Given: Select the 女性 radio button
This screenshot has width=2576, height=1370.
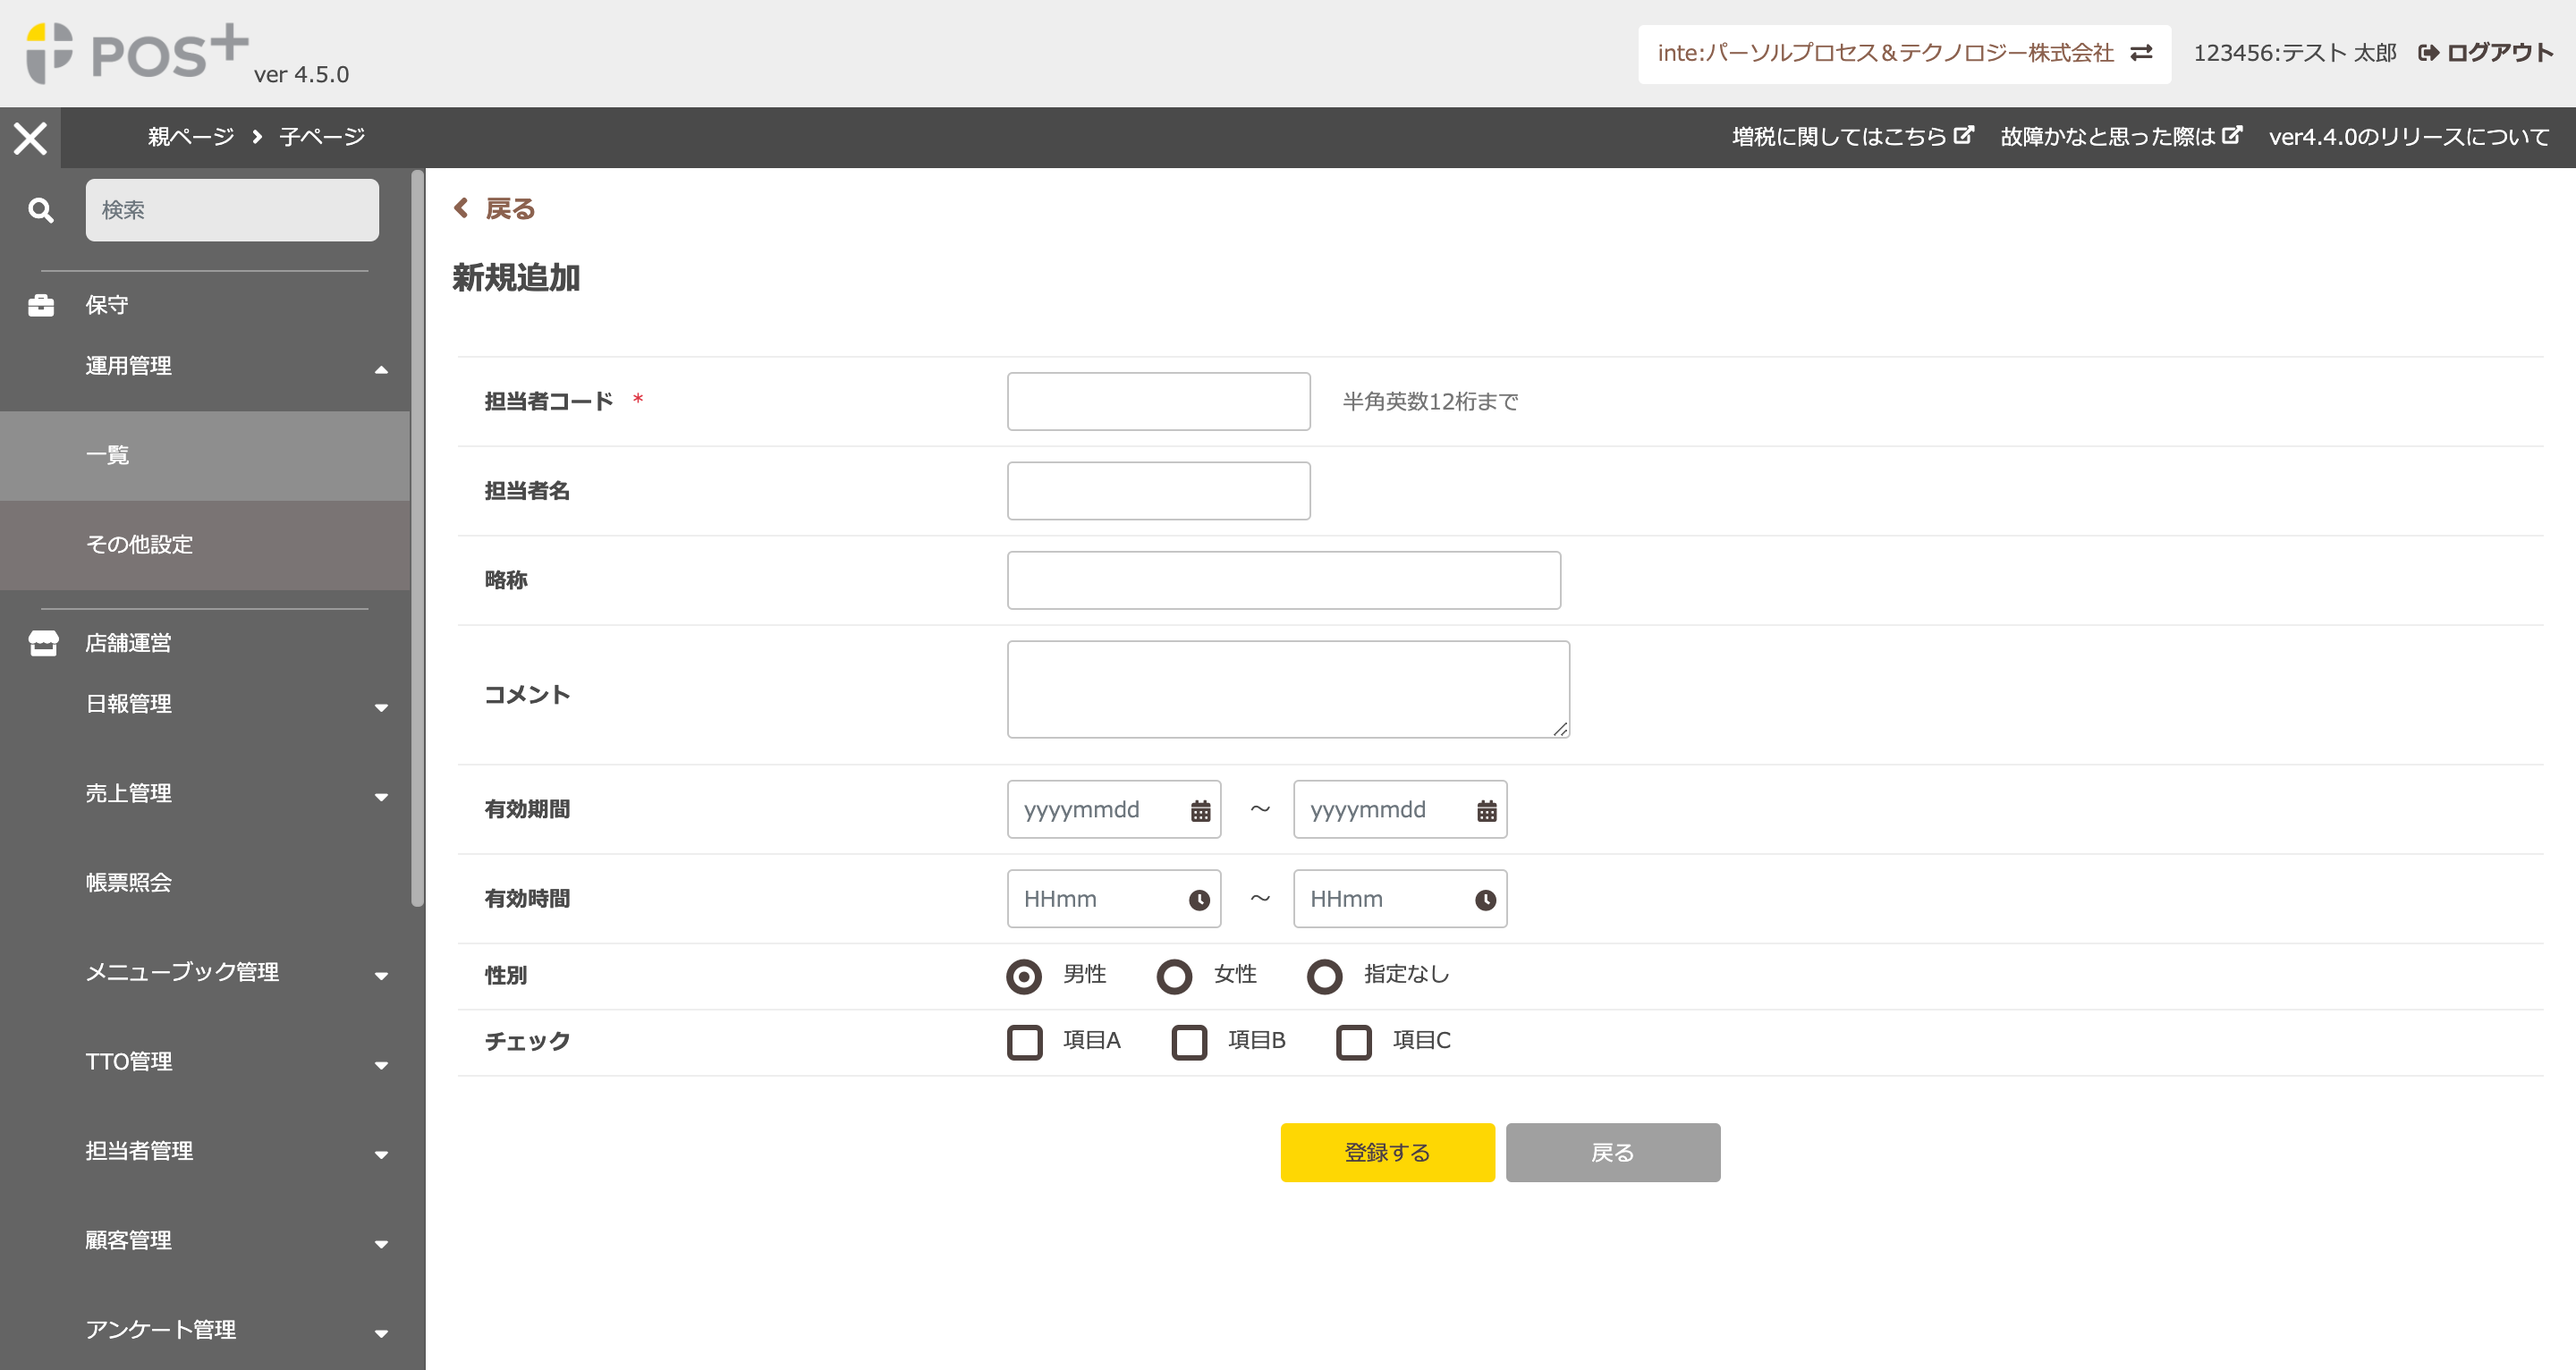Looking at the screenshot, I should [1174, 976].
